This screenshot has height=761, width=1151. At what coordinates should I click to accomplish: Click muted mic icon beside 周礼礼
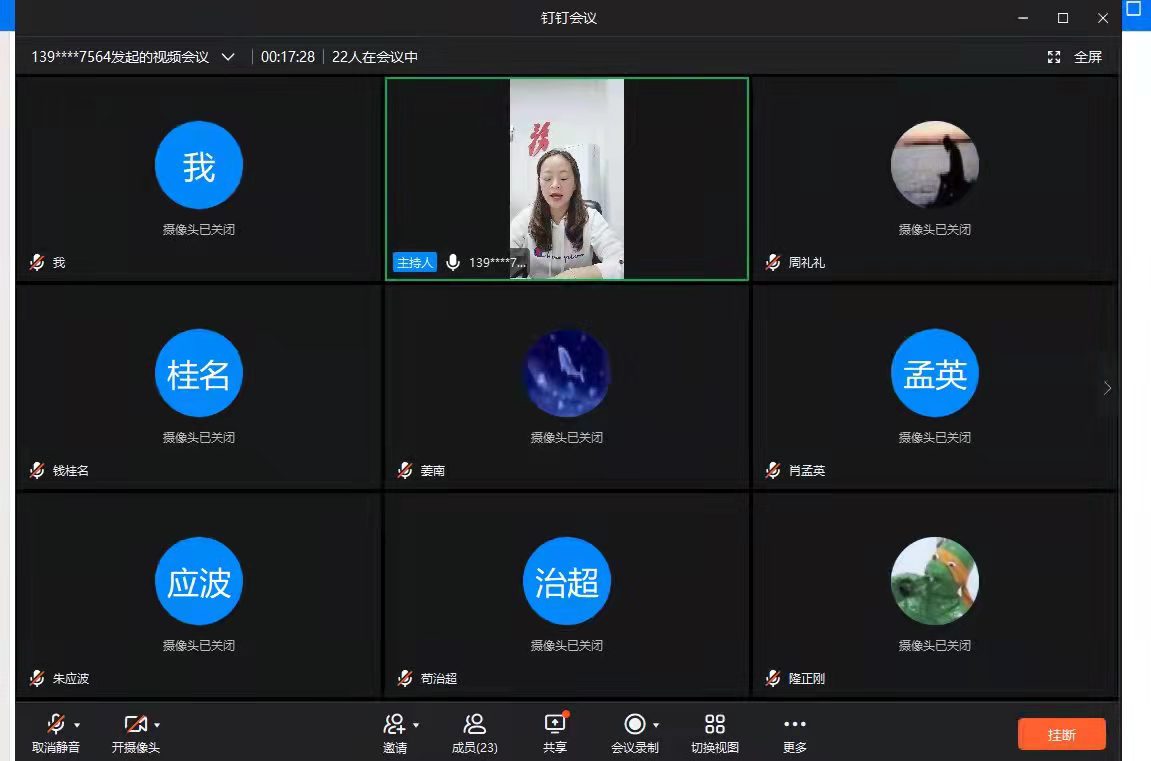point(773,262)
